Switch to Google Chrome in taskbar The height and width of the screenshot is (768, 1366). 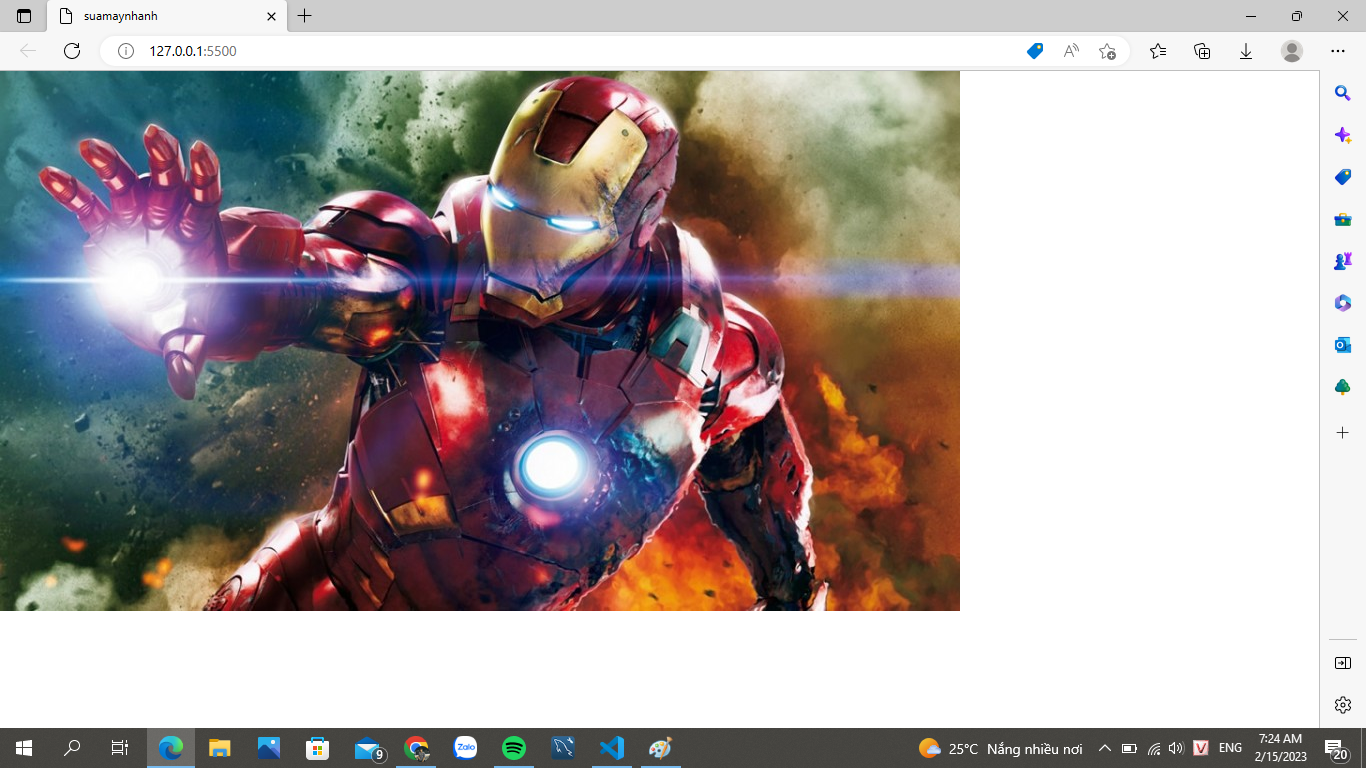pyautogui.click(x=417, y=748)
